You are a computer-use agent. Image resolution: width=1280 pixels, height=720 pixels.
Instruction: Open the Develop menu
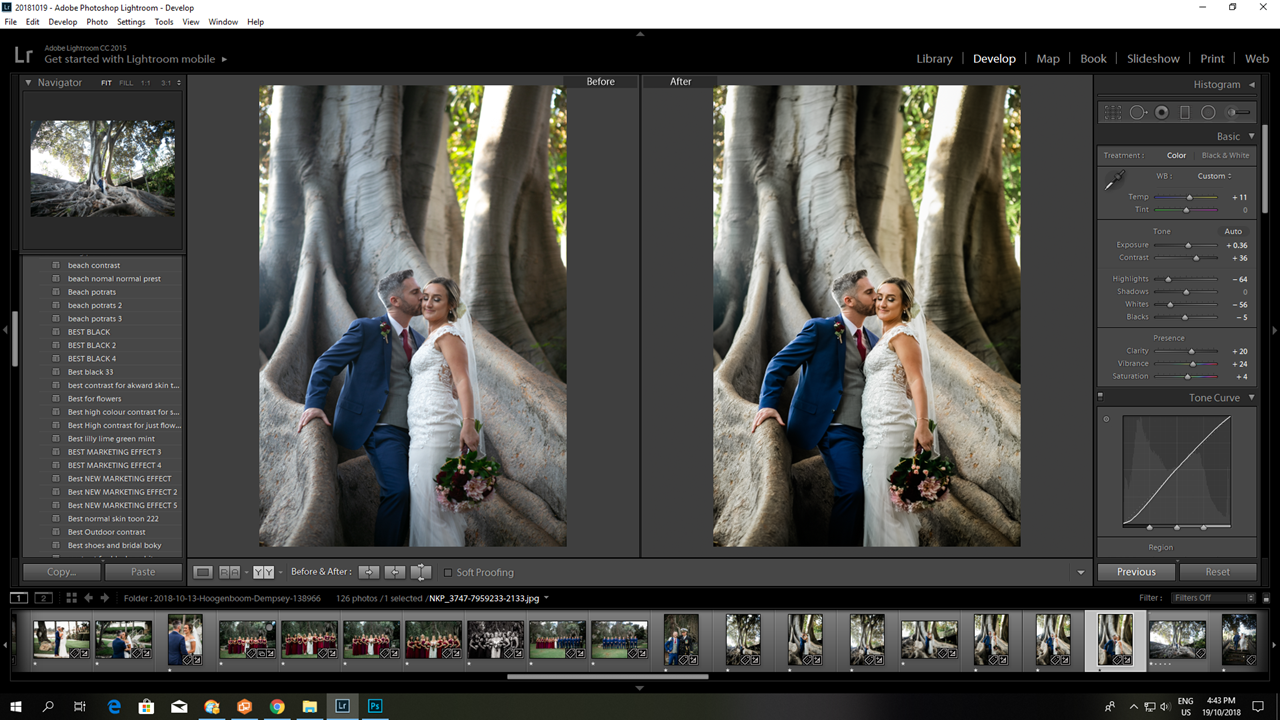coord(62,21)
